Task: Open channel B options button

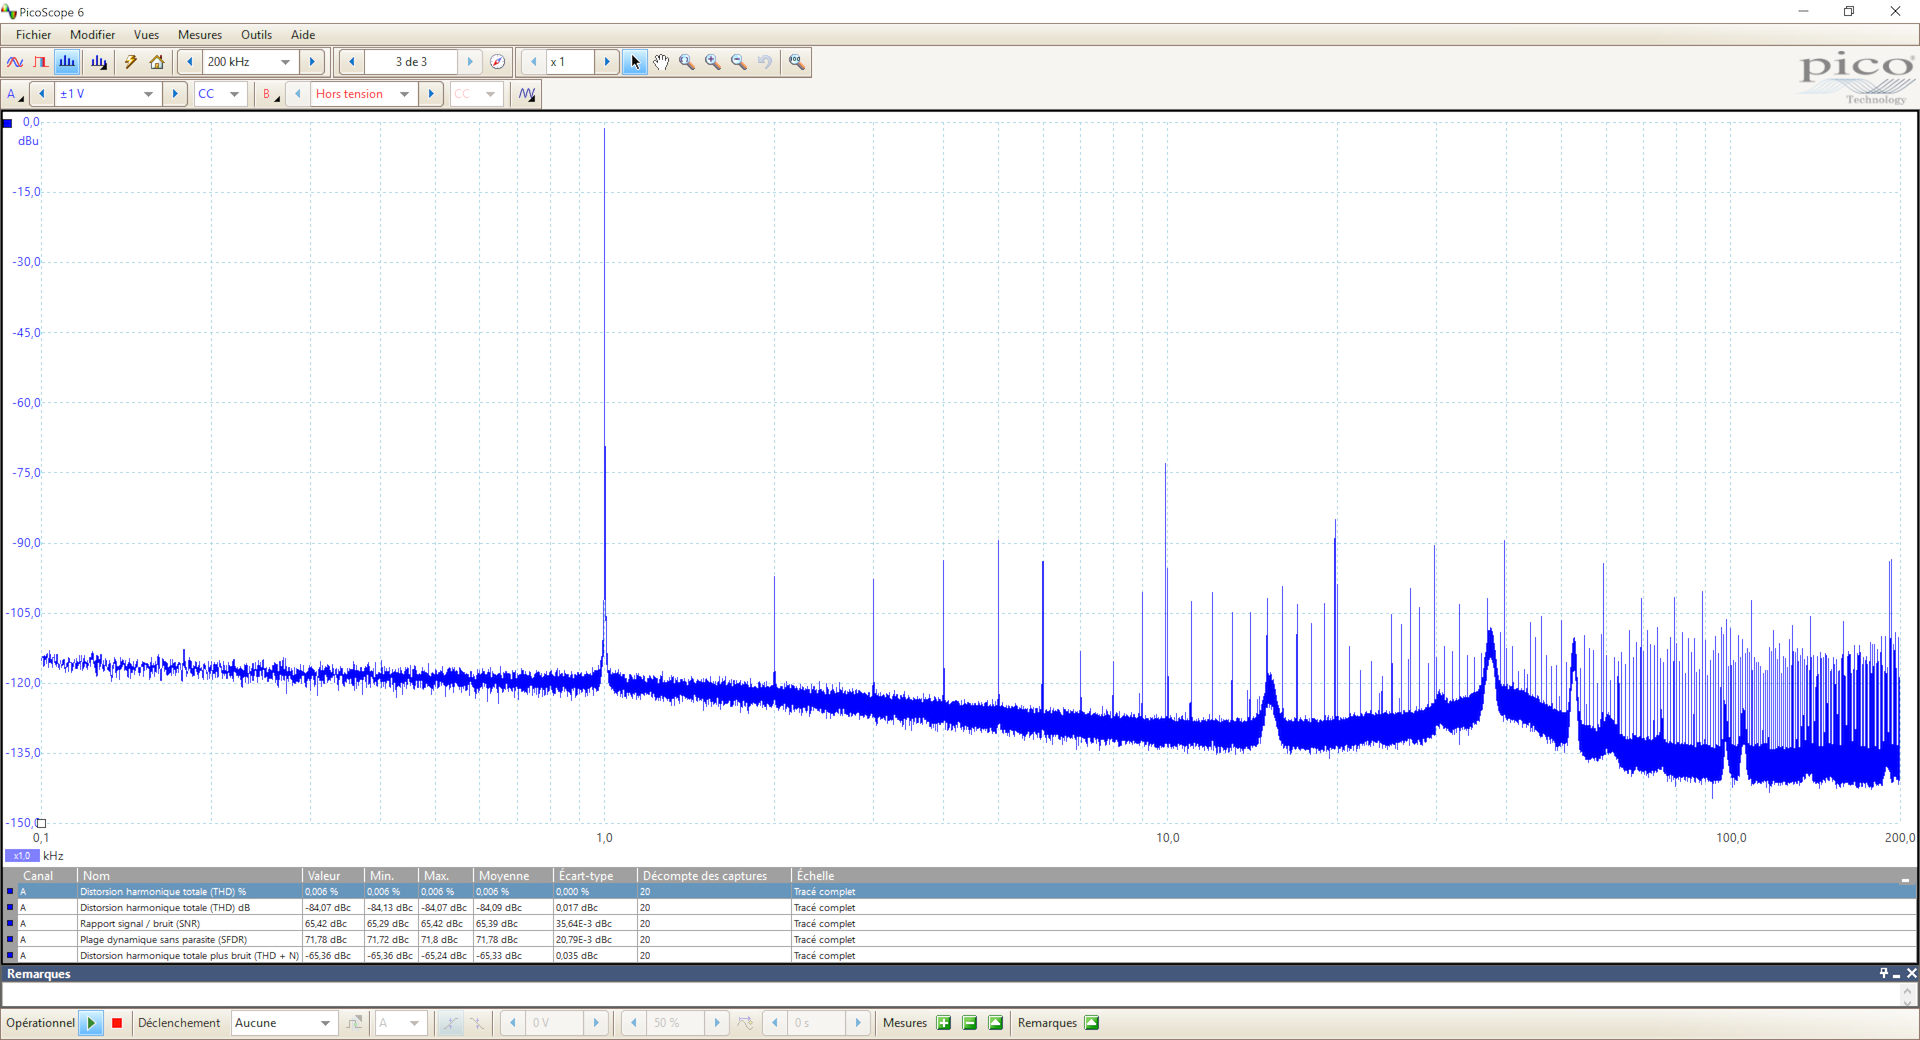Action: (270, 94)
